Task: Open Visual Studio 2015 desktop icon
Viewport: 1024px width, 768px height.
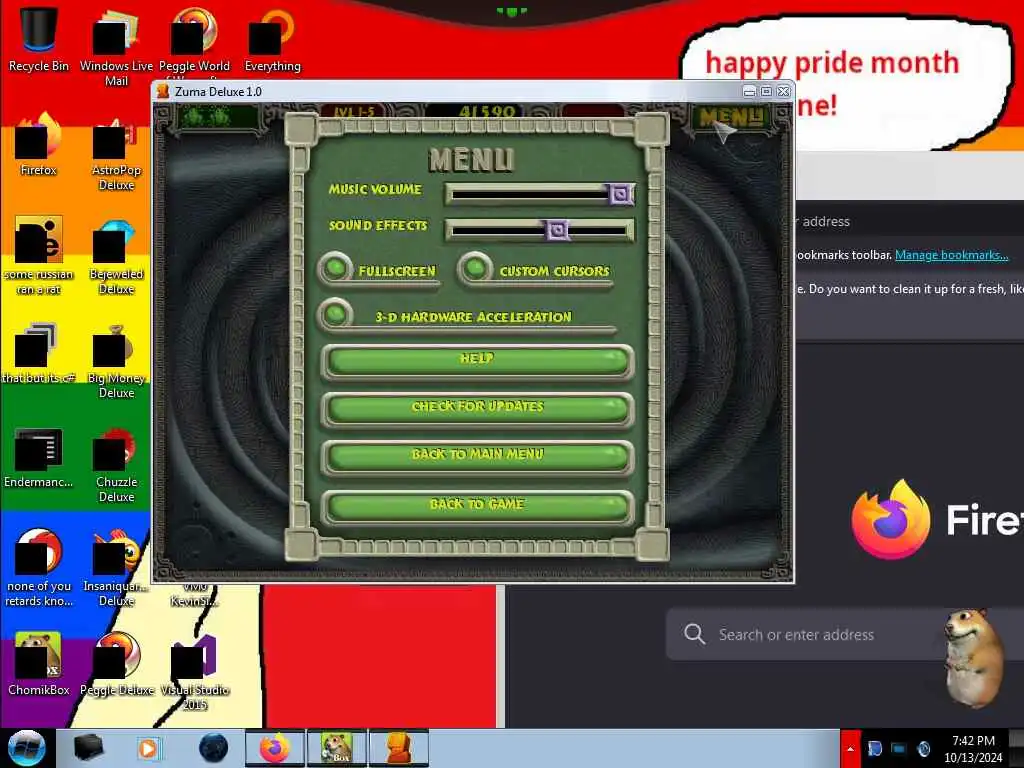Action: point(195,671)
